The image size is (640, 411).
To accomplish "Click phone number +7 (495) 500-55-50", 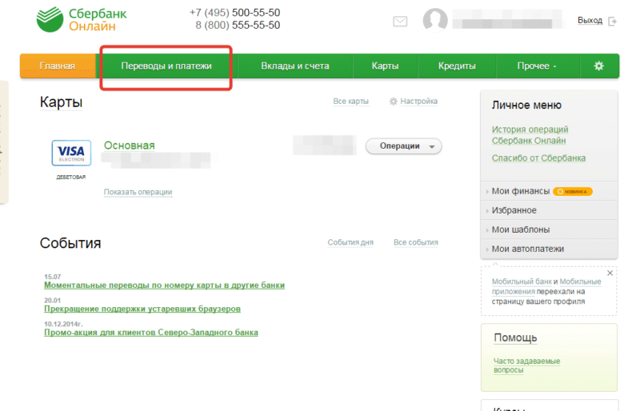I will coord(235,13).
